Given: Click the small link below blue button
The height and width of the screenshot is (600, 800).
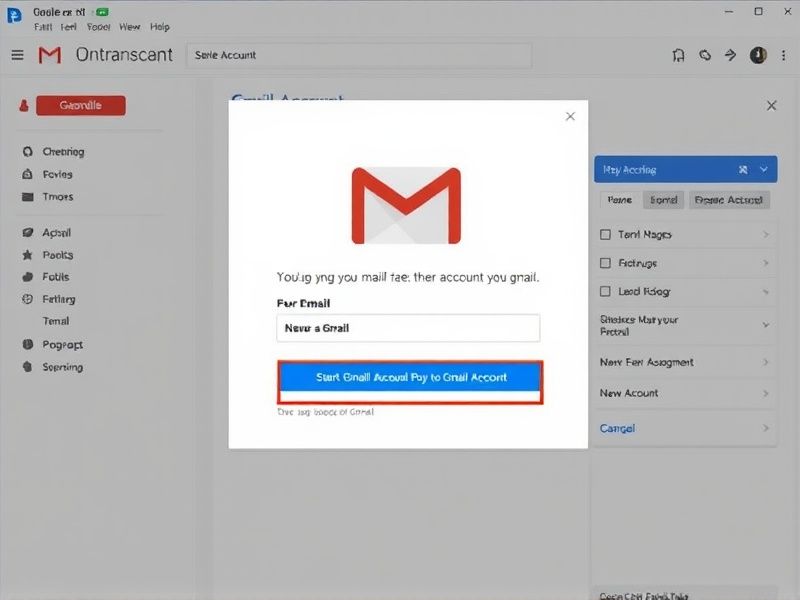Looking at the screenshot, I should tap(326, 412).
